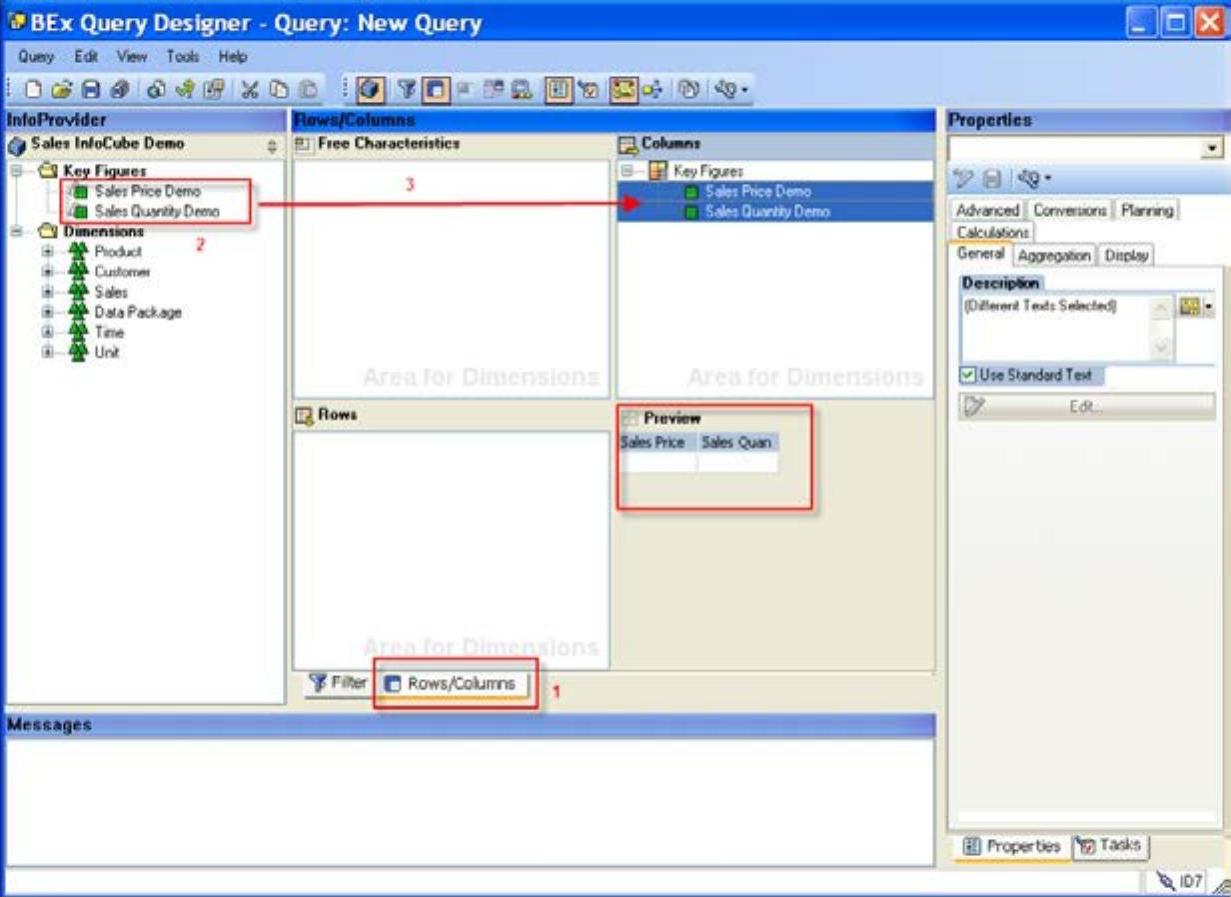Click the scissors Cut icon
The width and height of the screenshot is (1231, 897).
tap(249, 90)
